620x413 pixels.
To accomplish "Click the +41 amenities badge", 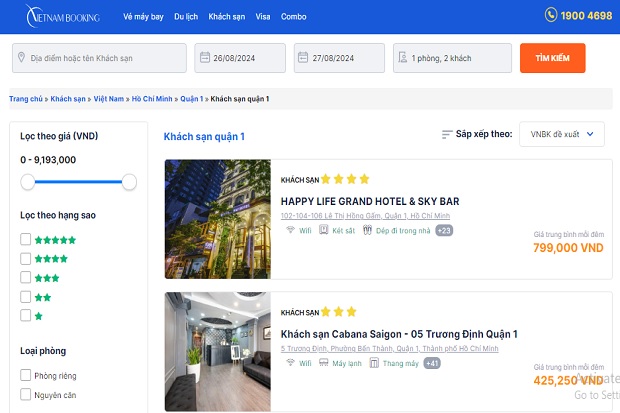I will tap(432, 363).
